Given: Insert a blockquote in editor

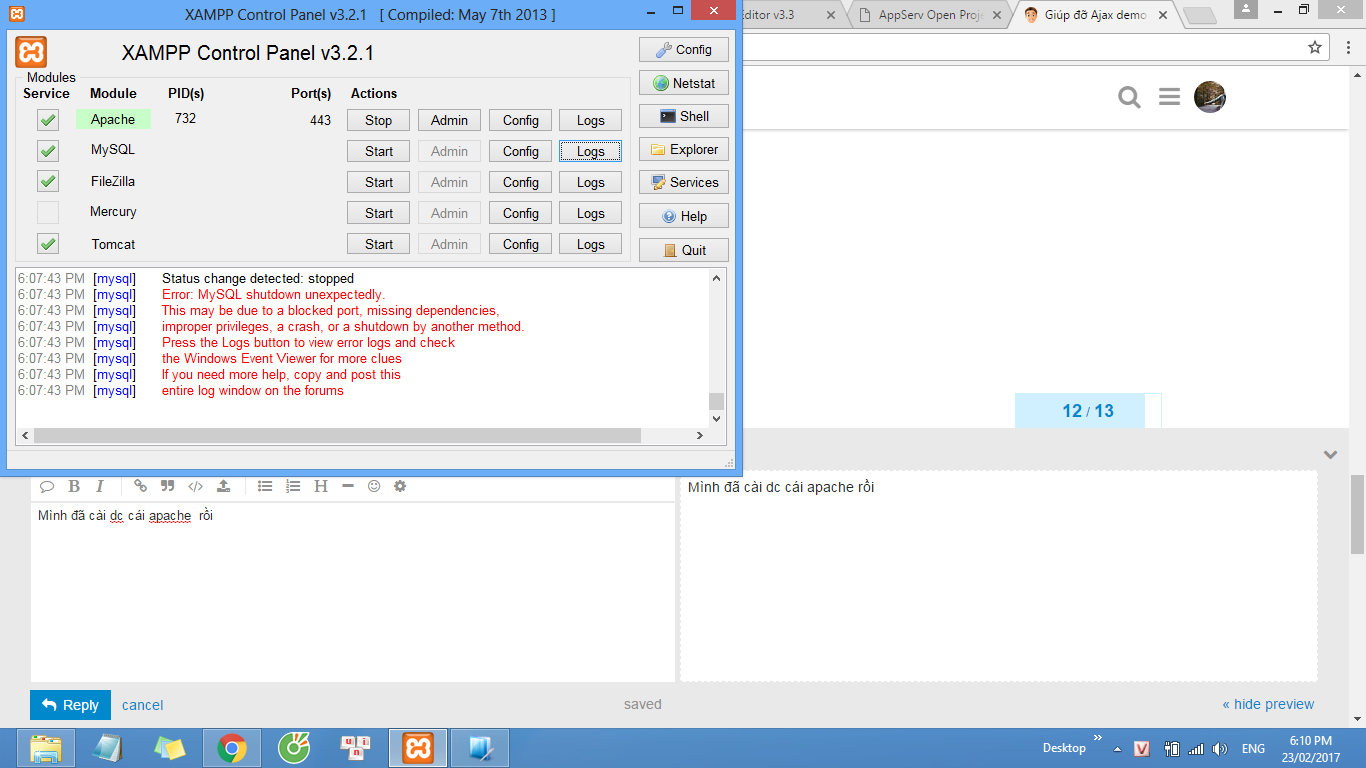Looking at the screenshot, I should pos(168,486).
